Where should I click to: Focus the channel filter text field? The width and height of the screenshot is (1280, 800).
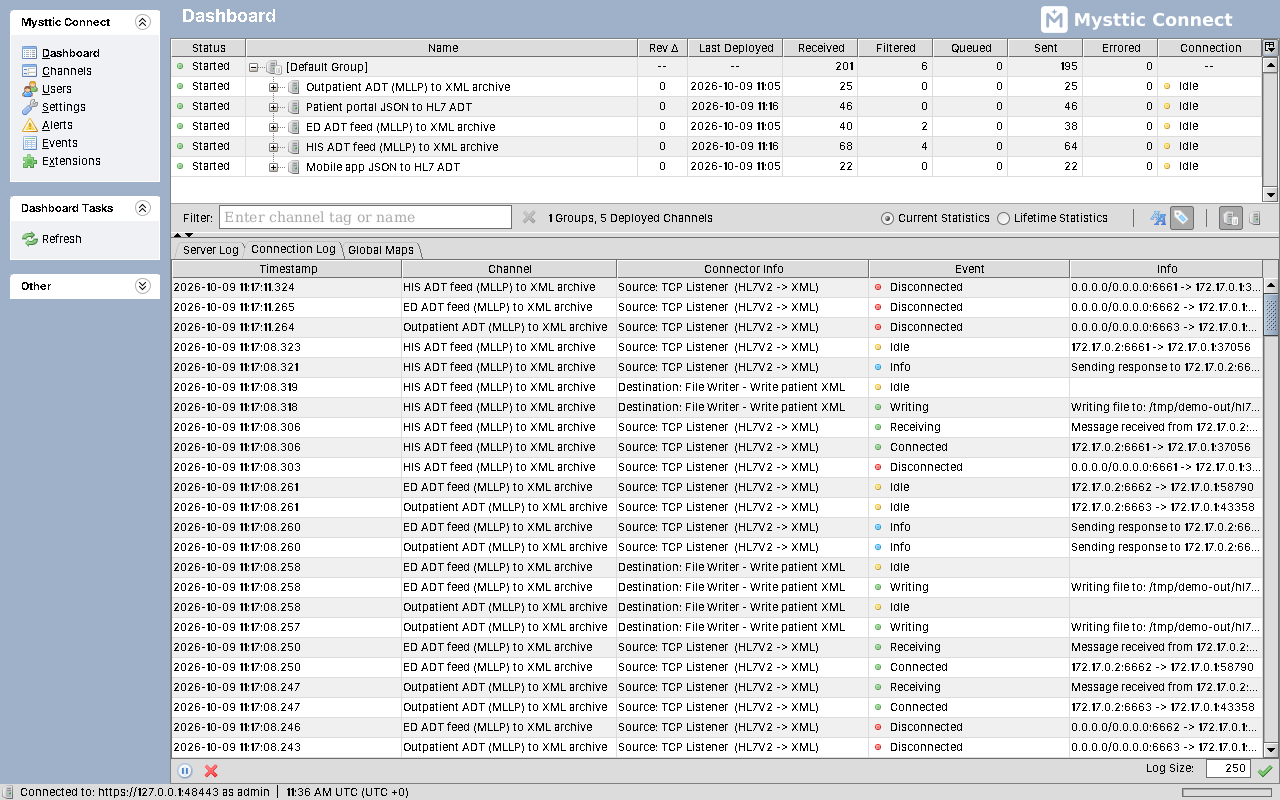point(366,217)
